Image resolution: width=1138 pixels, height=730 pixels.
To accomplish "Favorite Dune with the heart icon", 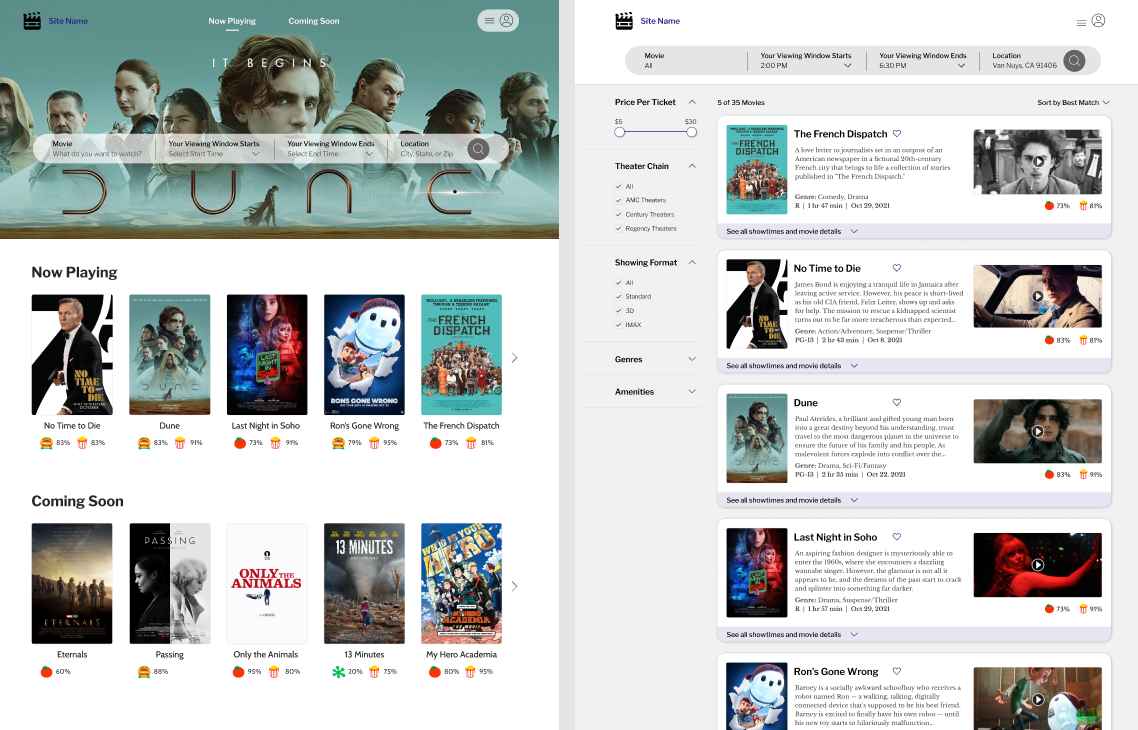I will 897,402.
